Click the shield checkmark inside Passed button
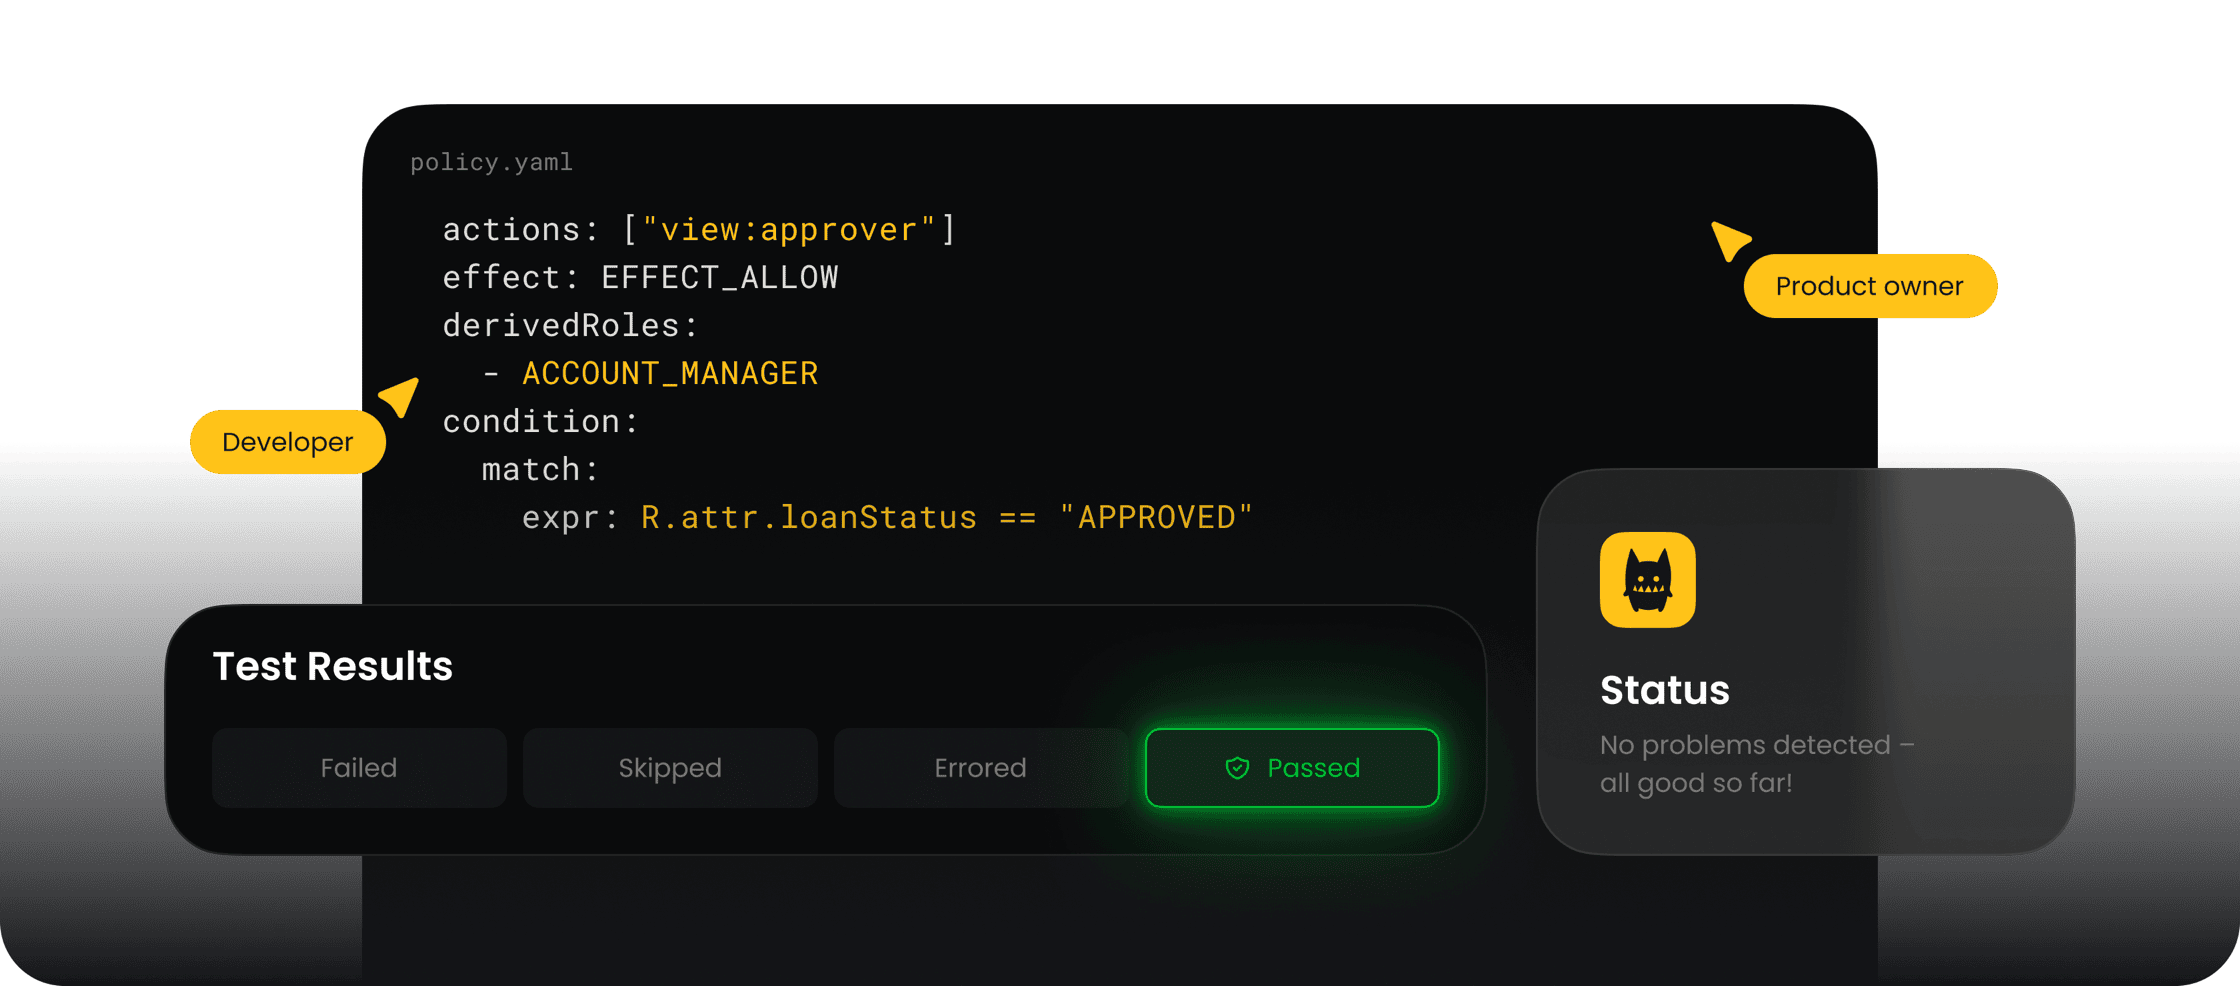 [1237, 768]
